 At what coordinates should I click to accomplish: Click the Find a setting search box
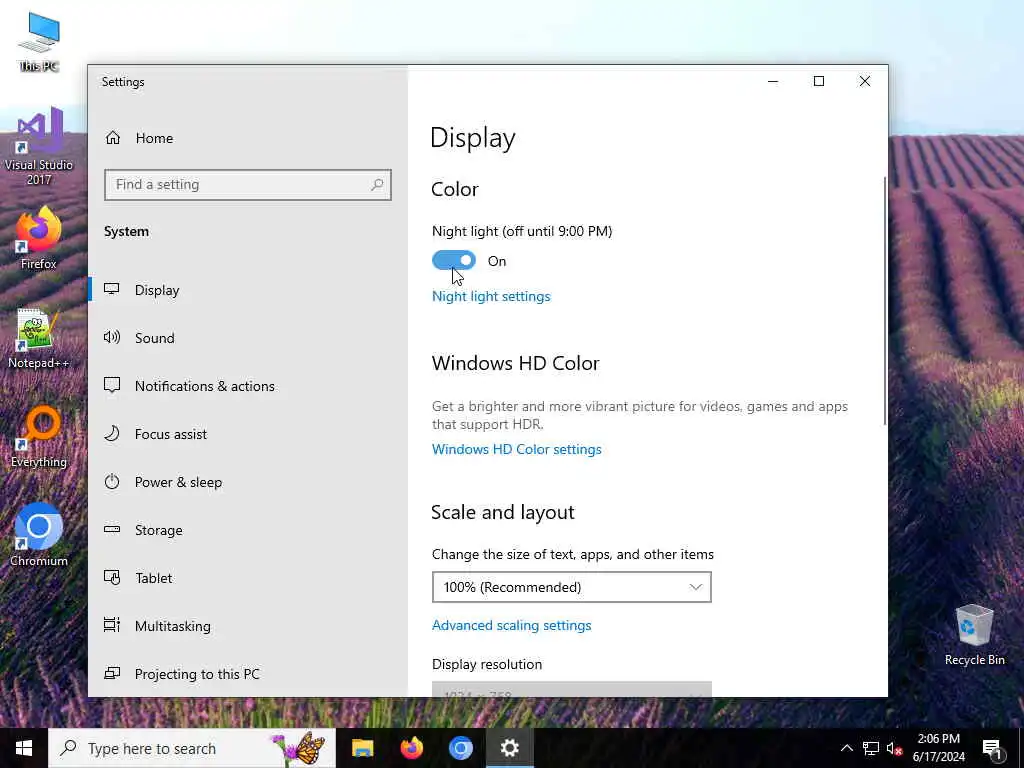point(248,185)
